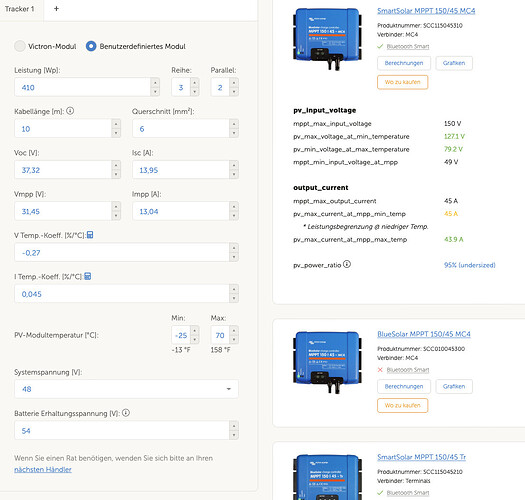The width and height of the screenshot is (525, 500).
Task: Click Berechnungen under BlueSolar MPPT 150/45 MC4
Action: coord(404,386)
